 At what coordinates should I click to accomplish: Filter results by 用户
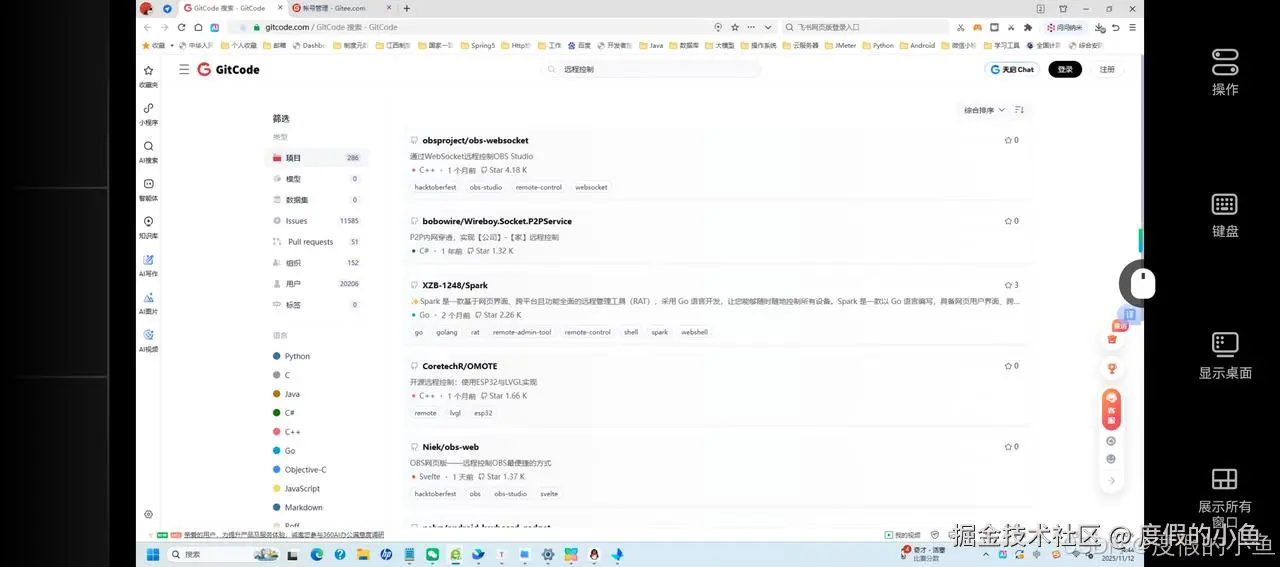316,284
